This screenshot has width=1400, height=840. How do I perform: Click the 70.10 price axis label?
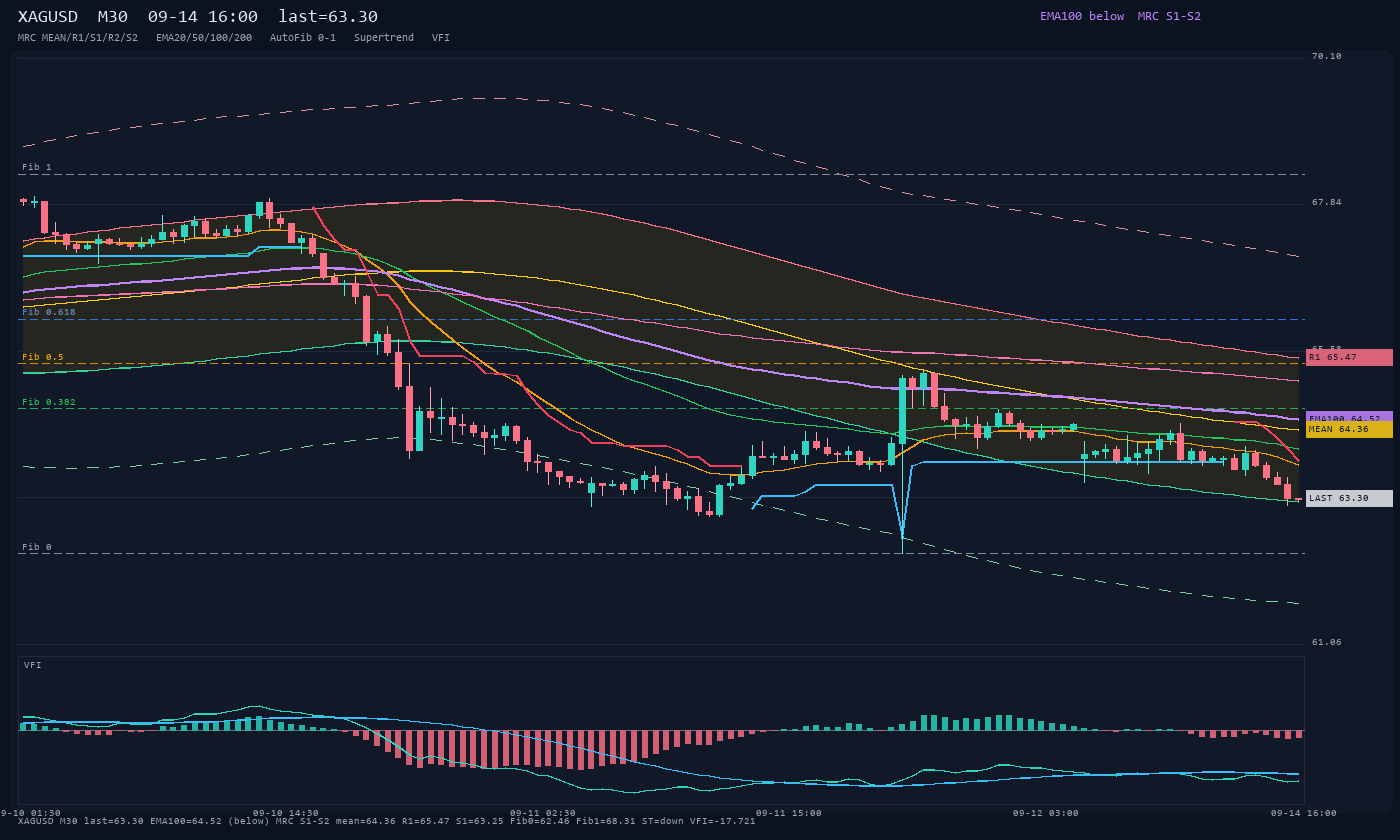[x=1327, y=56]
